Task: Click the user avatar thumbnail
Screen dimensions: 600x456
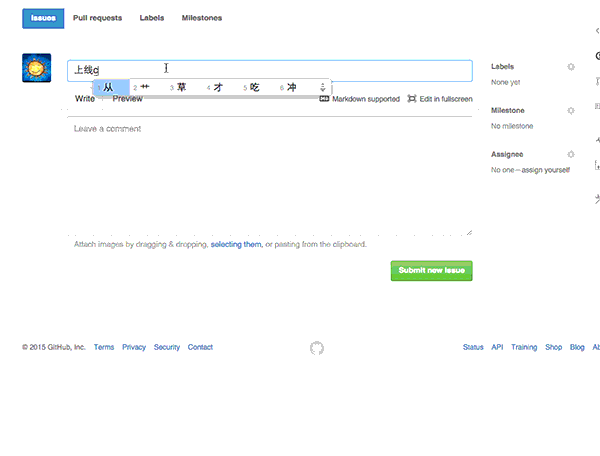Action: pyautogui.click(x=37, y=68)
